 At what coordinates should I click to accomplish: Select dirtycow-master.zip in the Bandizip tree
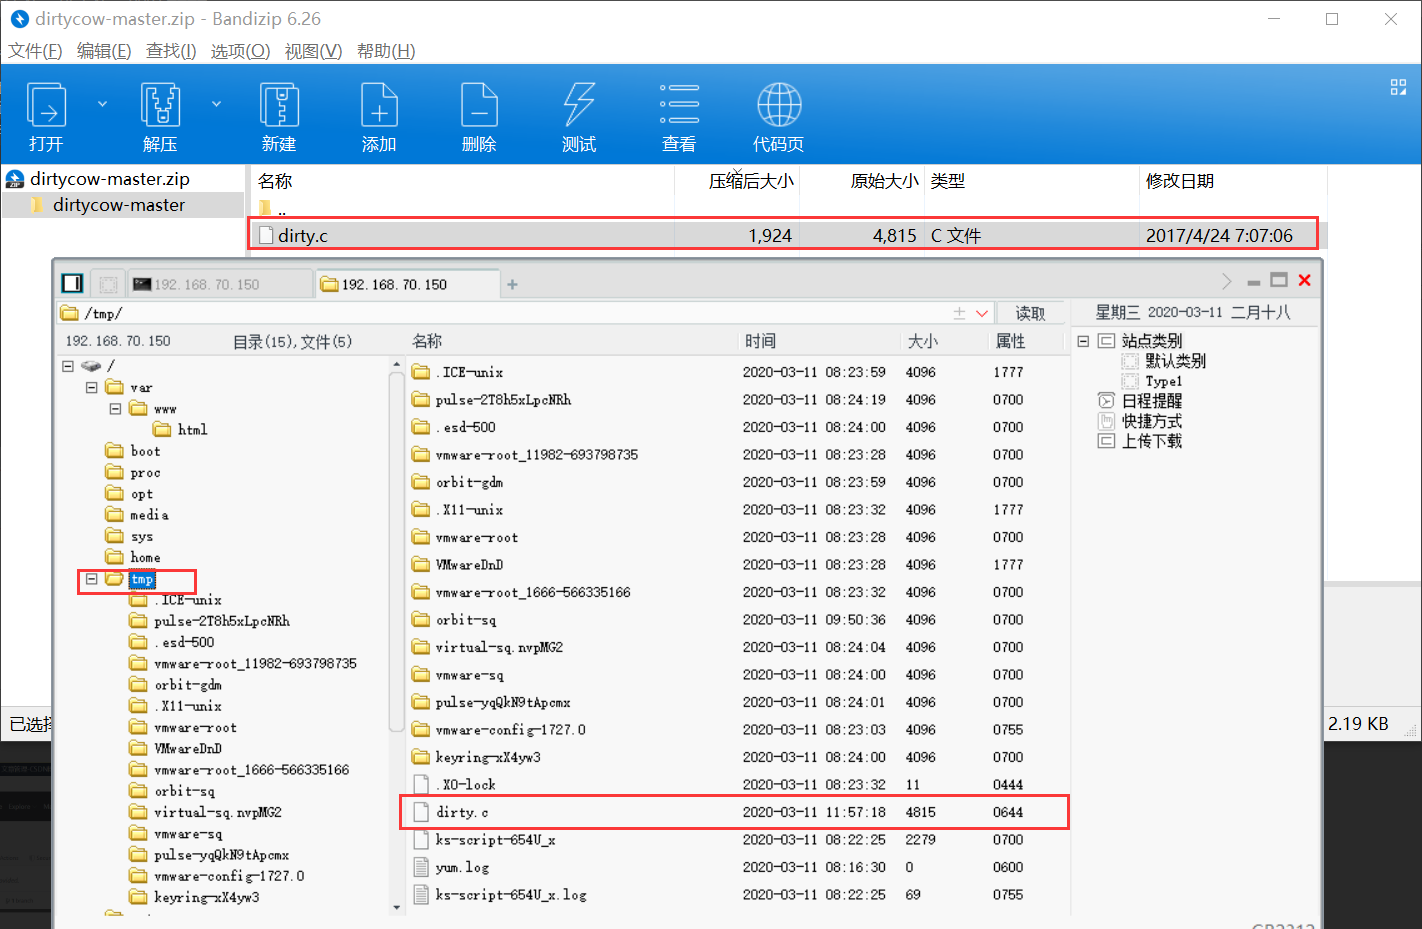pyautogui.click(x=109, y=179)
